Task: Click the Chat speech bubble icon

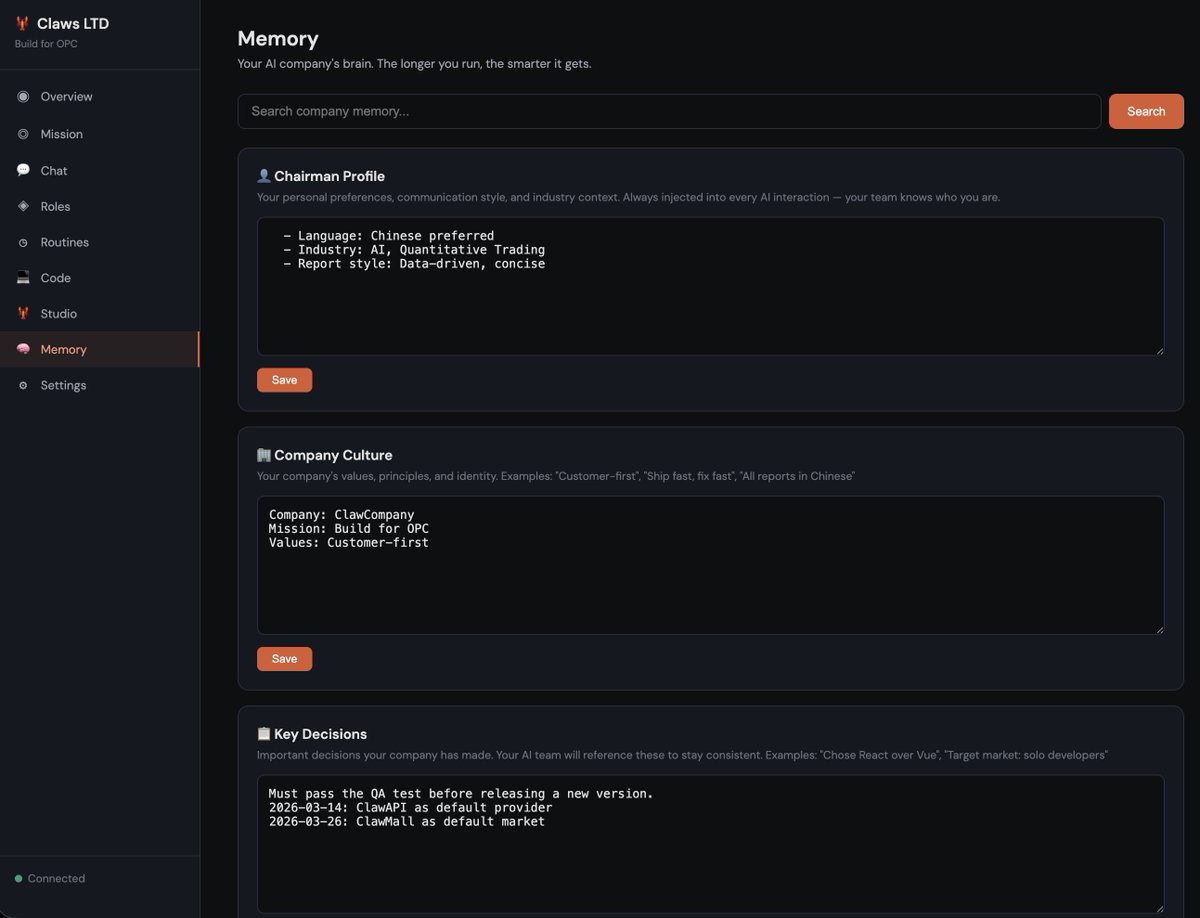Action: [x=23, y=170]
